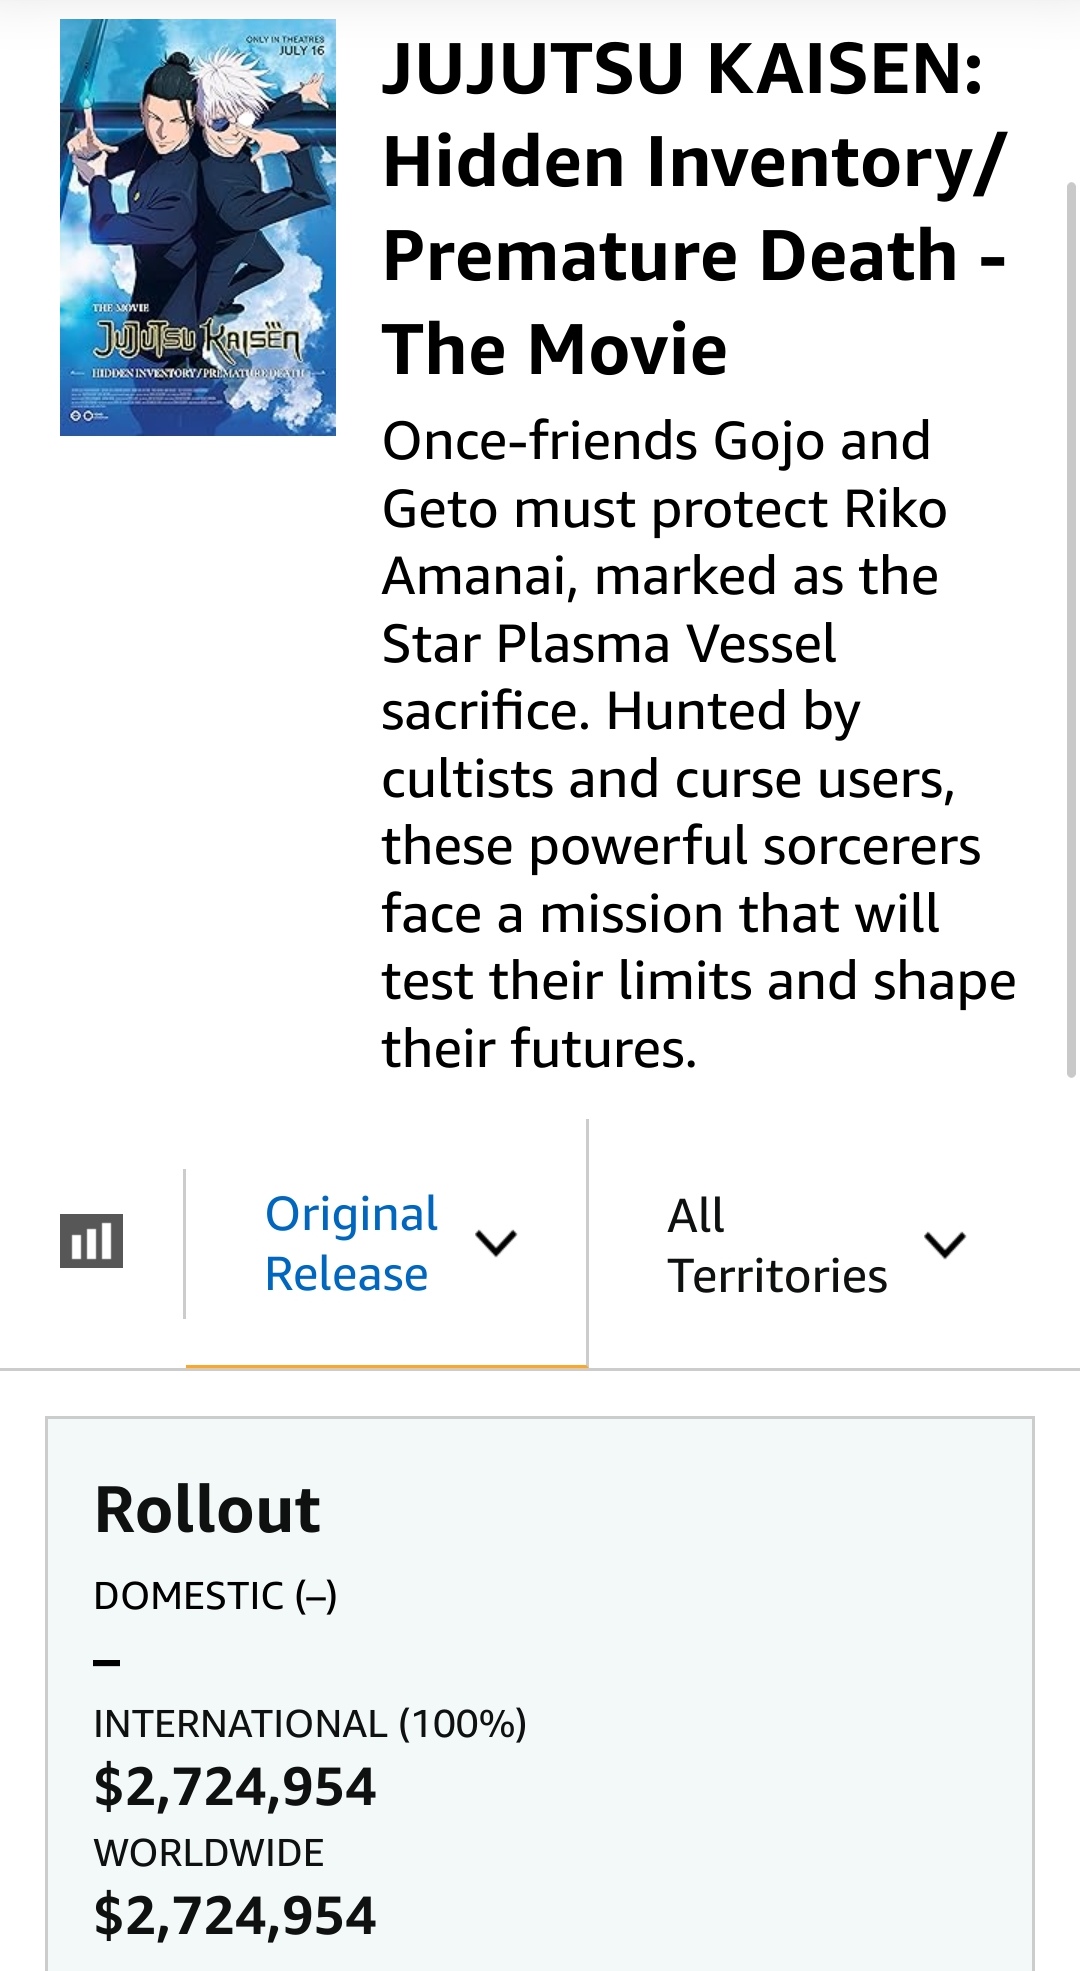Open the Jujutsu Kaisen movie poster thumbnail
1080x1971 pixels.
click(198, 227)
